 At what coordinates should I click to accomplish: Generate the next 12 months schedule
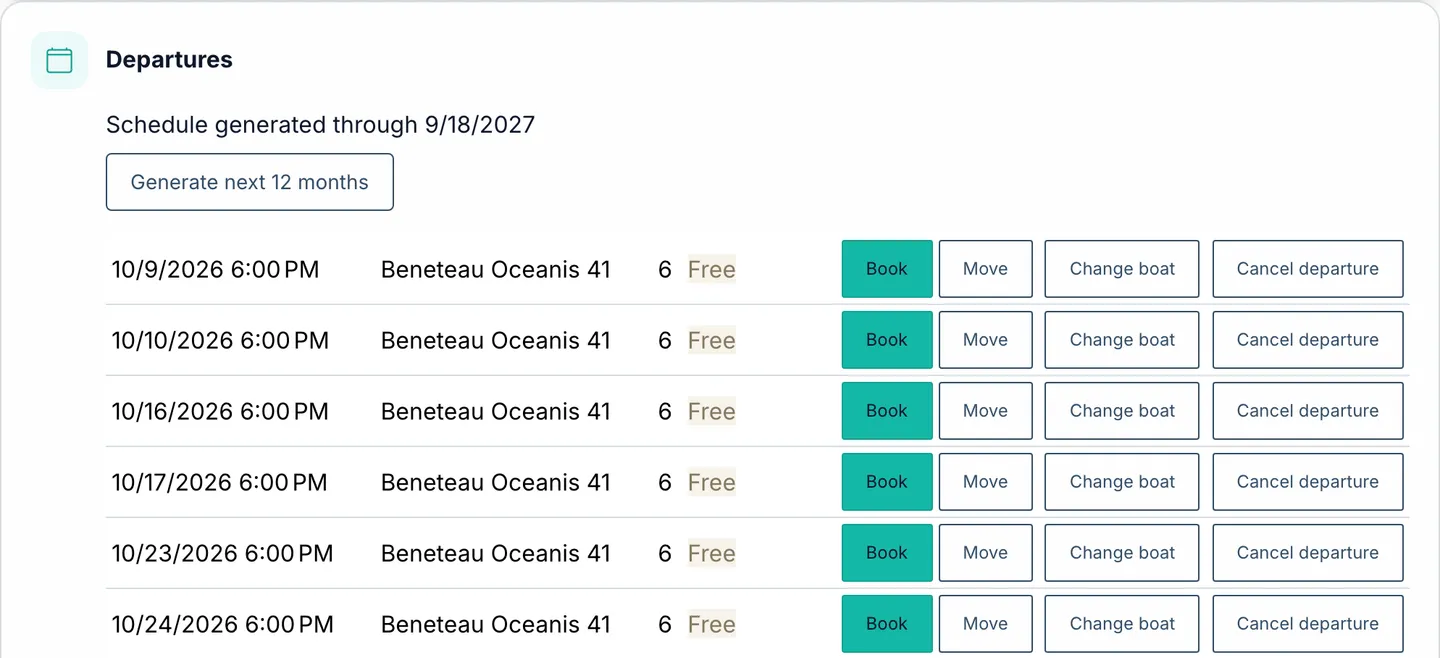click(250, 182)
